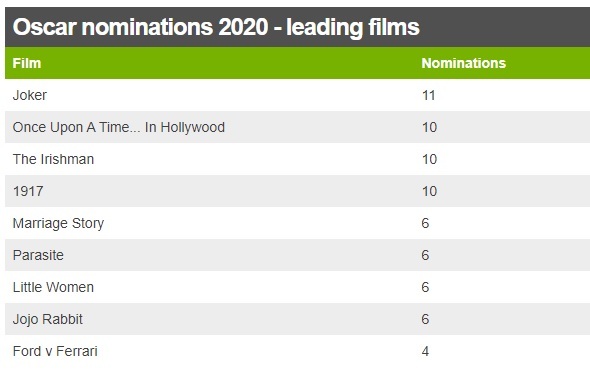Click Marriage Story's nomination count
The height and width of the screenshot is (375, 590).
pyautogui.click(x=425, y=223)
